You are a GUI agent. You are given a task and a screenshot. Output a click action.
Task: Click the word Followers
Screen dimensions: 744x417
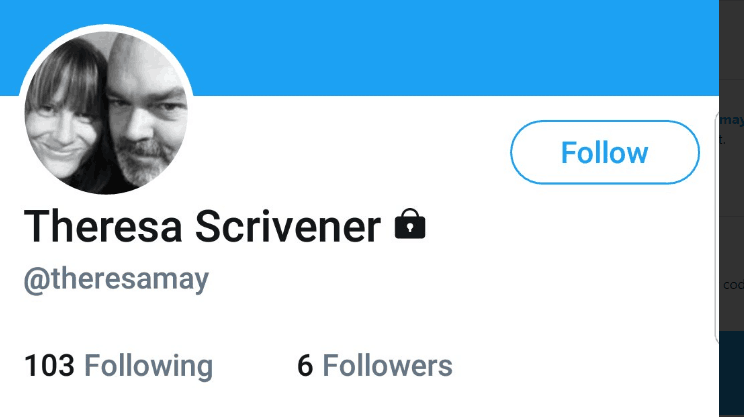[x=387, y=366]
